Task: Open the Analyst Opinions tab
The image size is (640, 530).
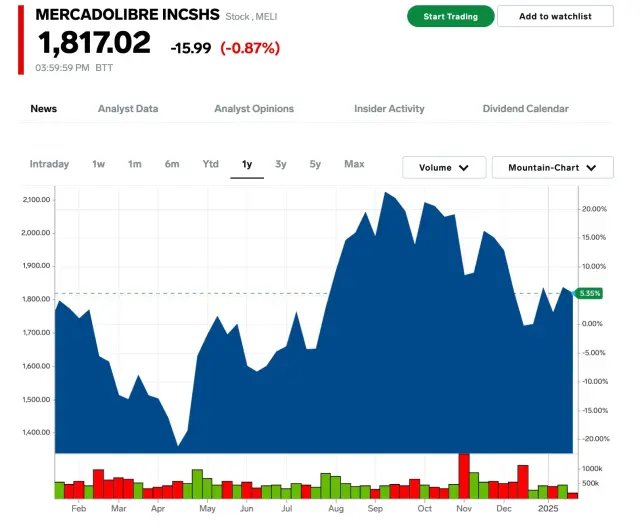Action: (254, 109)
